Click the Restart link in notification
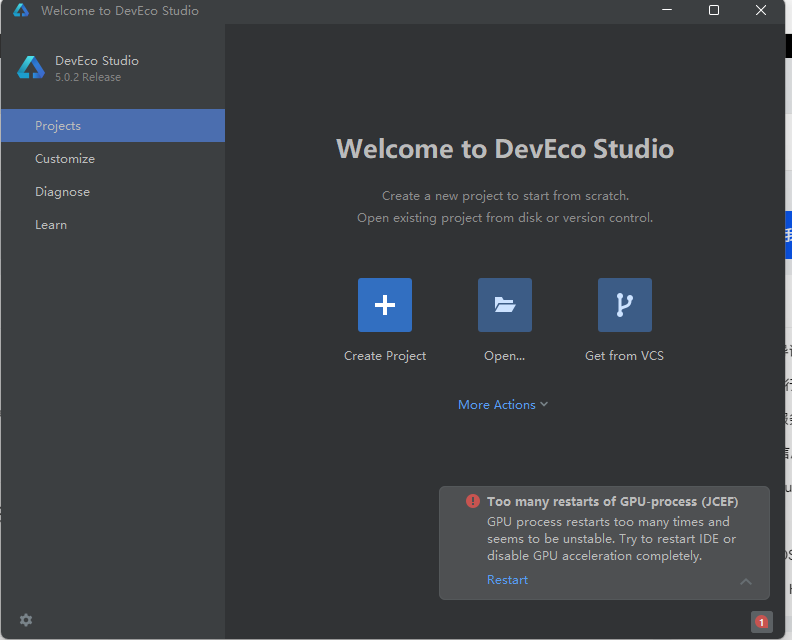This screenshot has height=640, width=792. (x=507, y=580)
